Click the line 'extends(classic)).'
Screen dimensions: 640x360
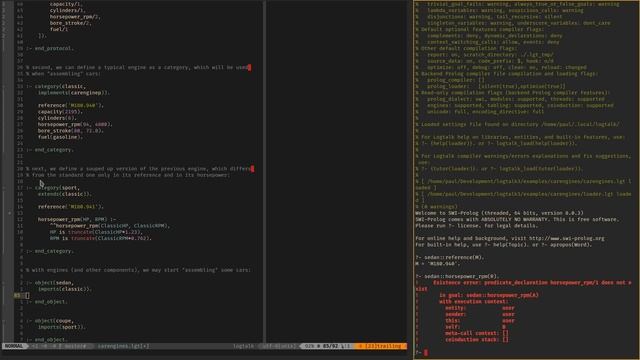(x=65, y=194)
